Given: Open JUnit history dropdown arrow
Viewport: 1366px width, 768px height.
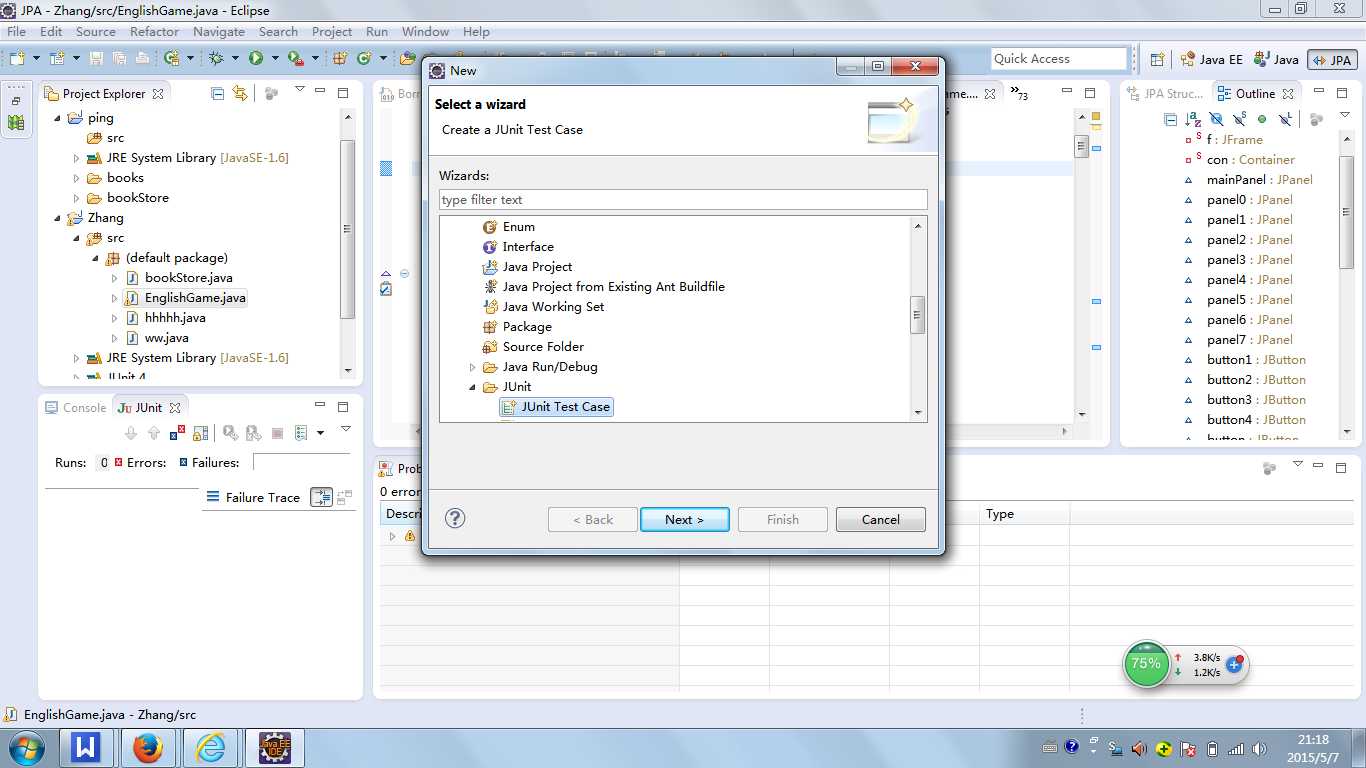Looking at the screenshot, I should pyautogui.click(x=320, y=433).
